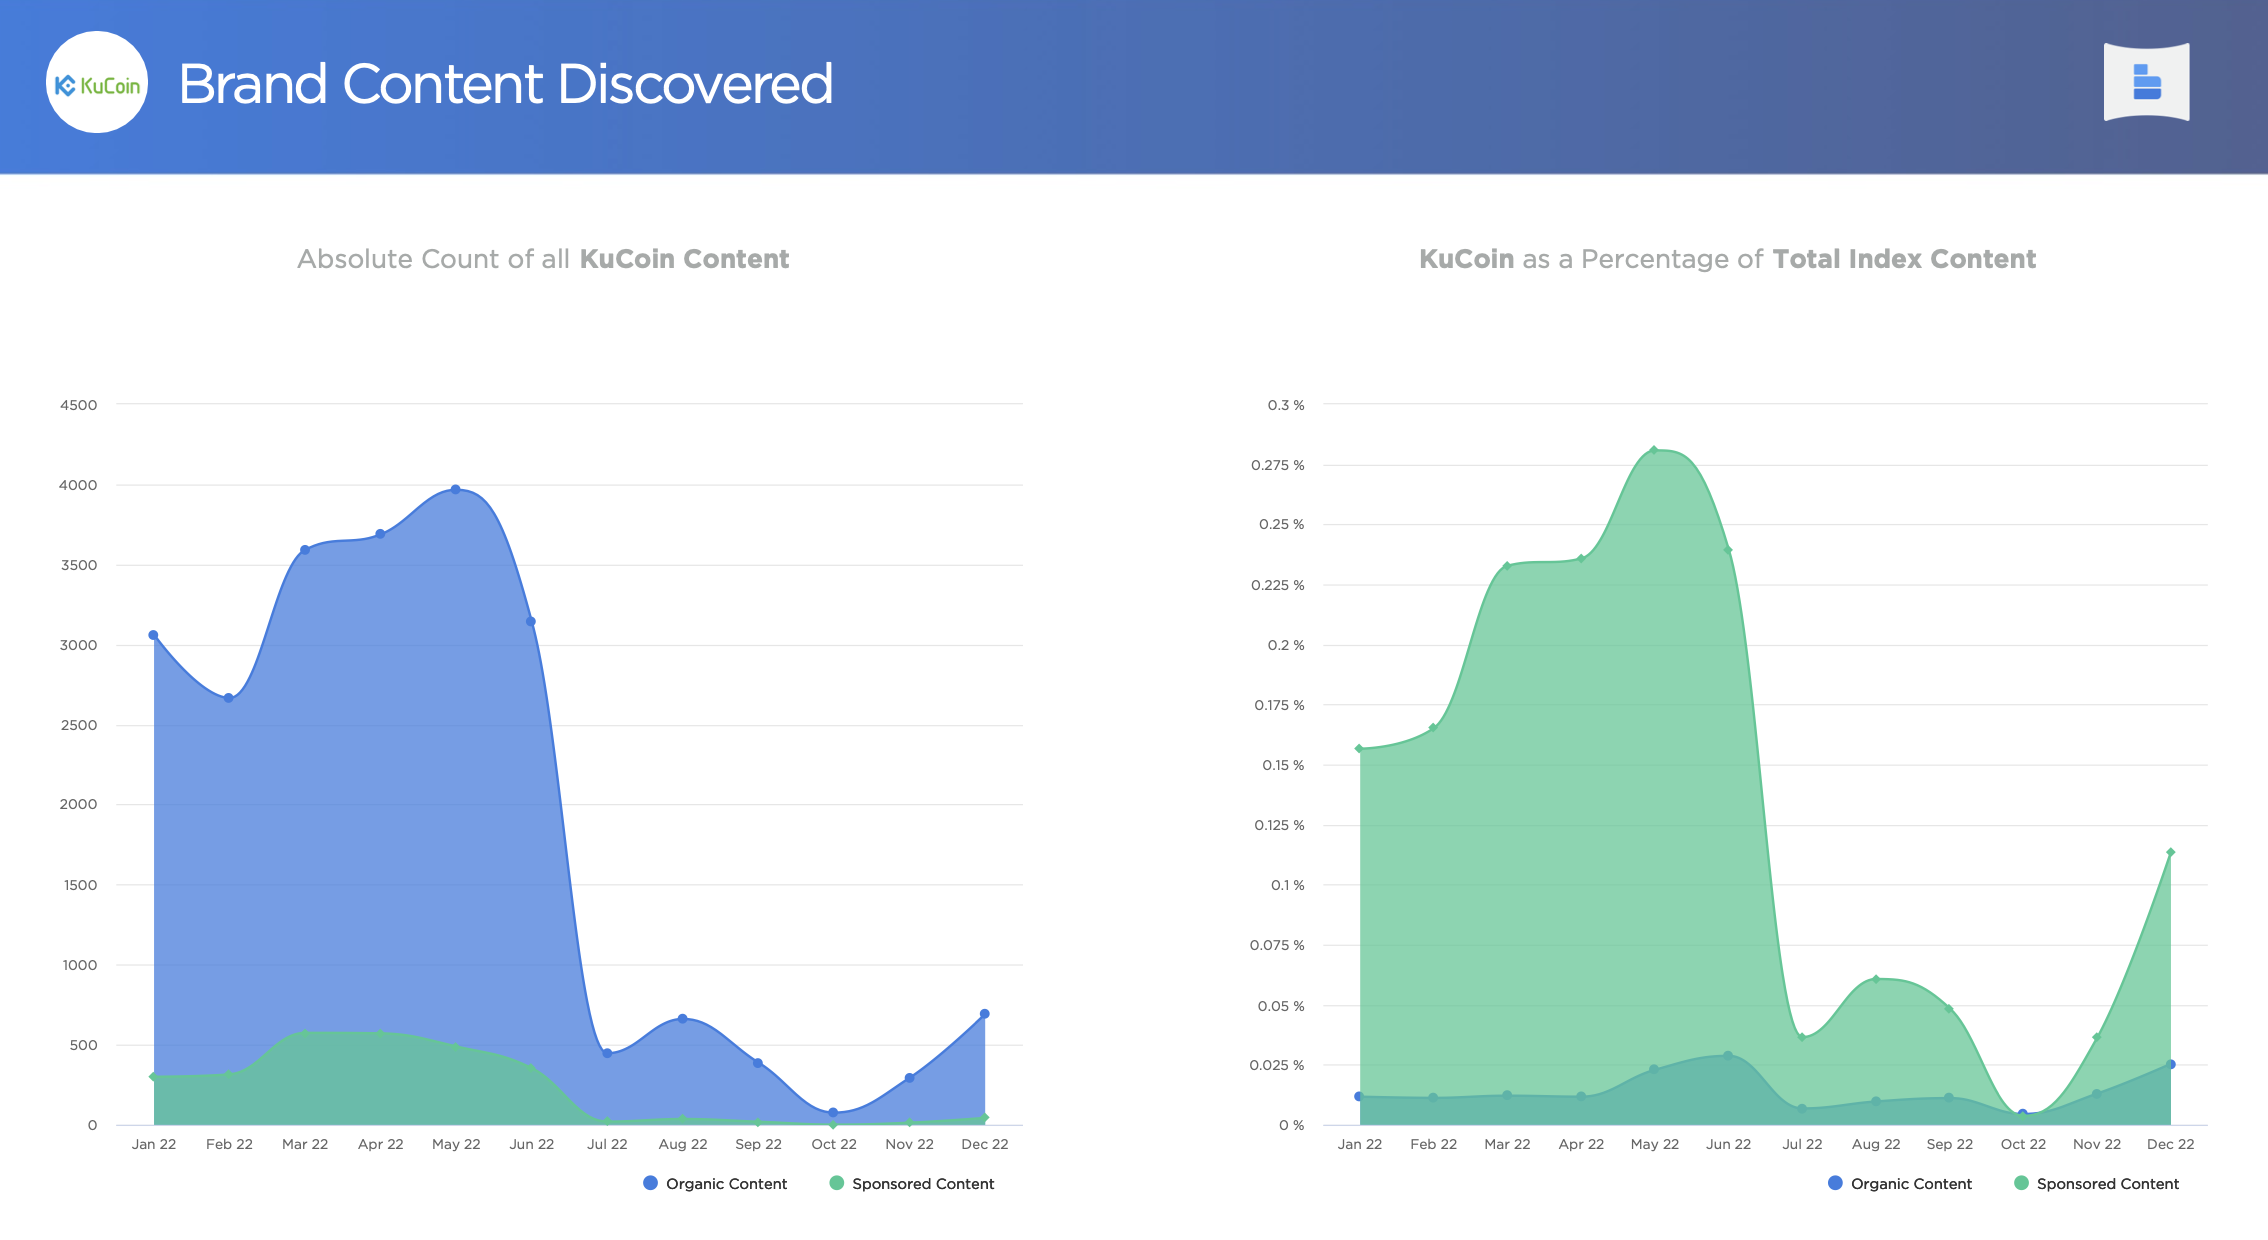This screenshot has height=1240, width=2268.
Task: Select the Nov 22 sponsored point in right chart
Action: 2097,1037
